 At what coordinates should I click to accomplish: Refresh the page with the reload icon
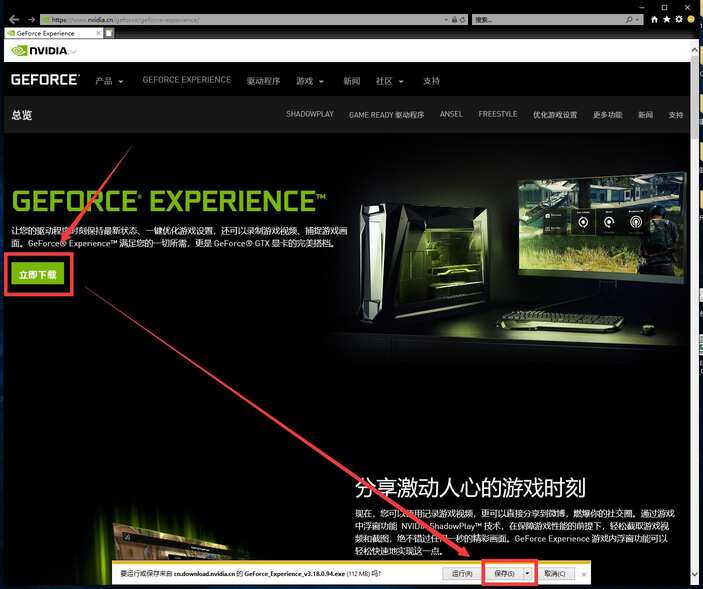(462, 20)
